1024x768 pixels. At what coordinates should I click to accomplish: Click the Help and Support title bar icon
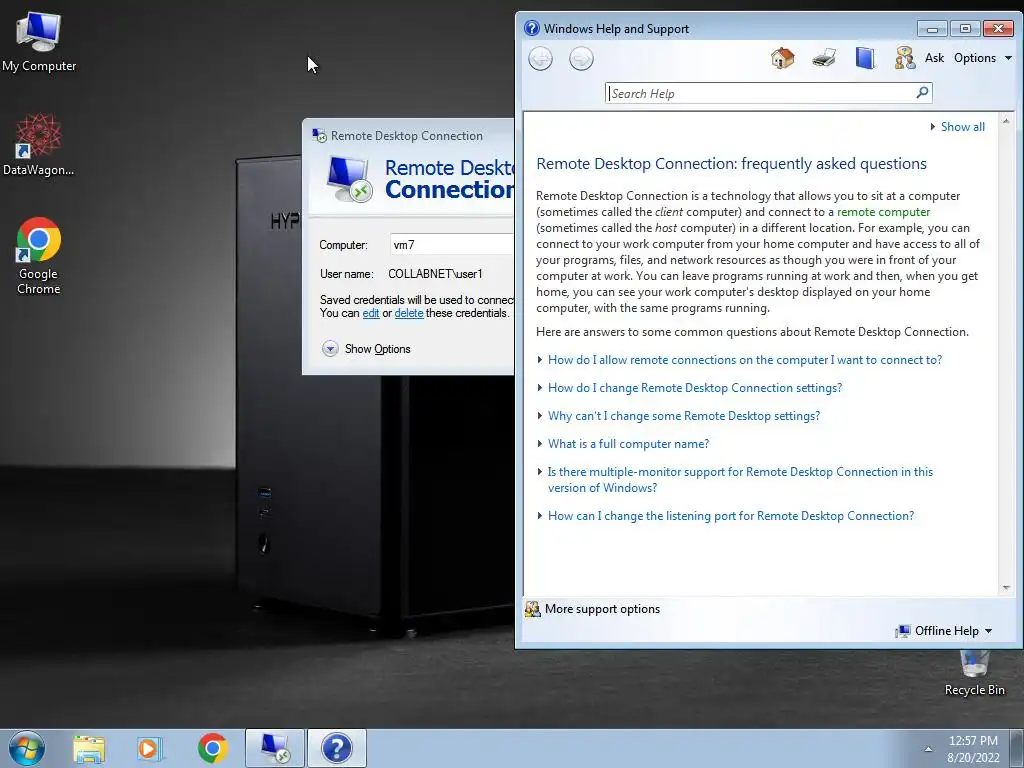[x=532, y=28]
